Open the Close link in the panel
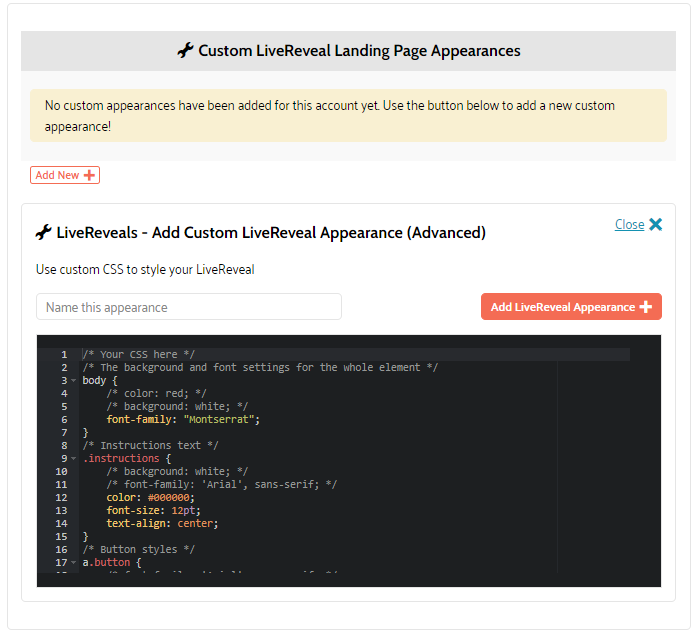696x640 pixels. click(x=629, y=224)
